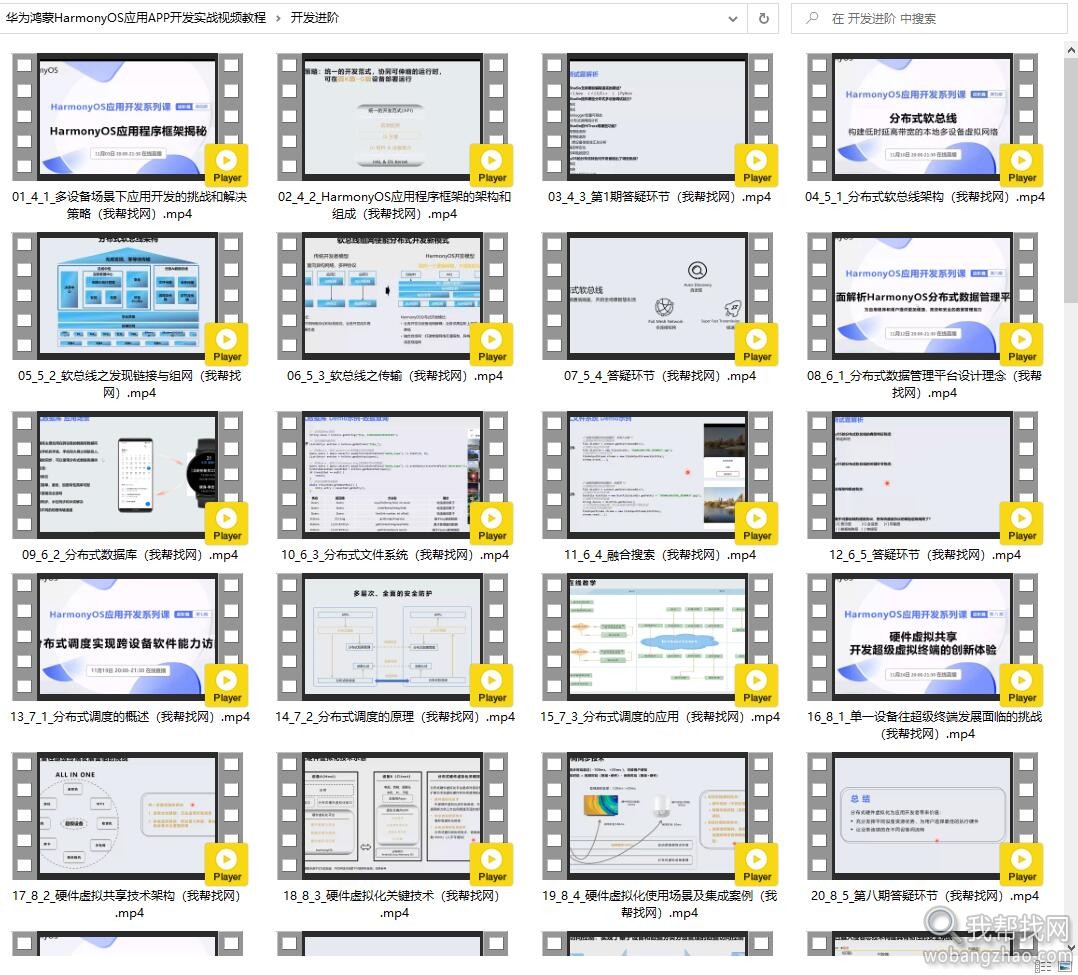1078x975 pixels.
Task: Click file name 10_6_3_分布式文件系统
Action: (395, 555)
